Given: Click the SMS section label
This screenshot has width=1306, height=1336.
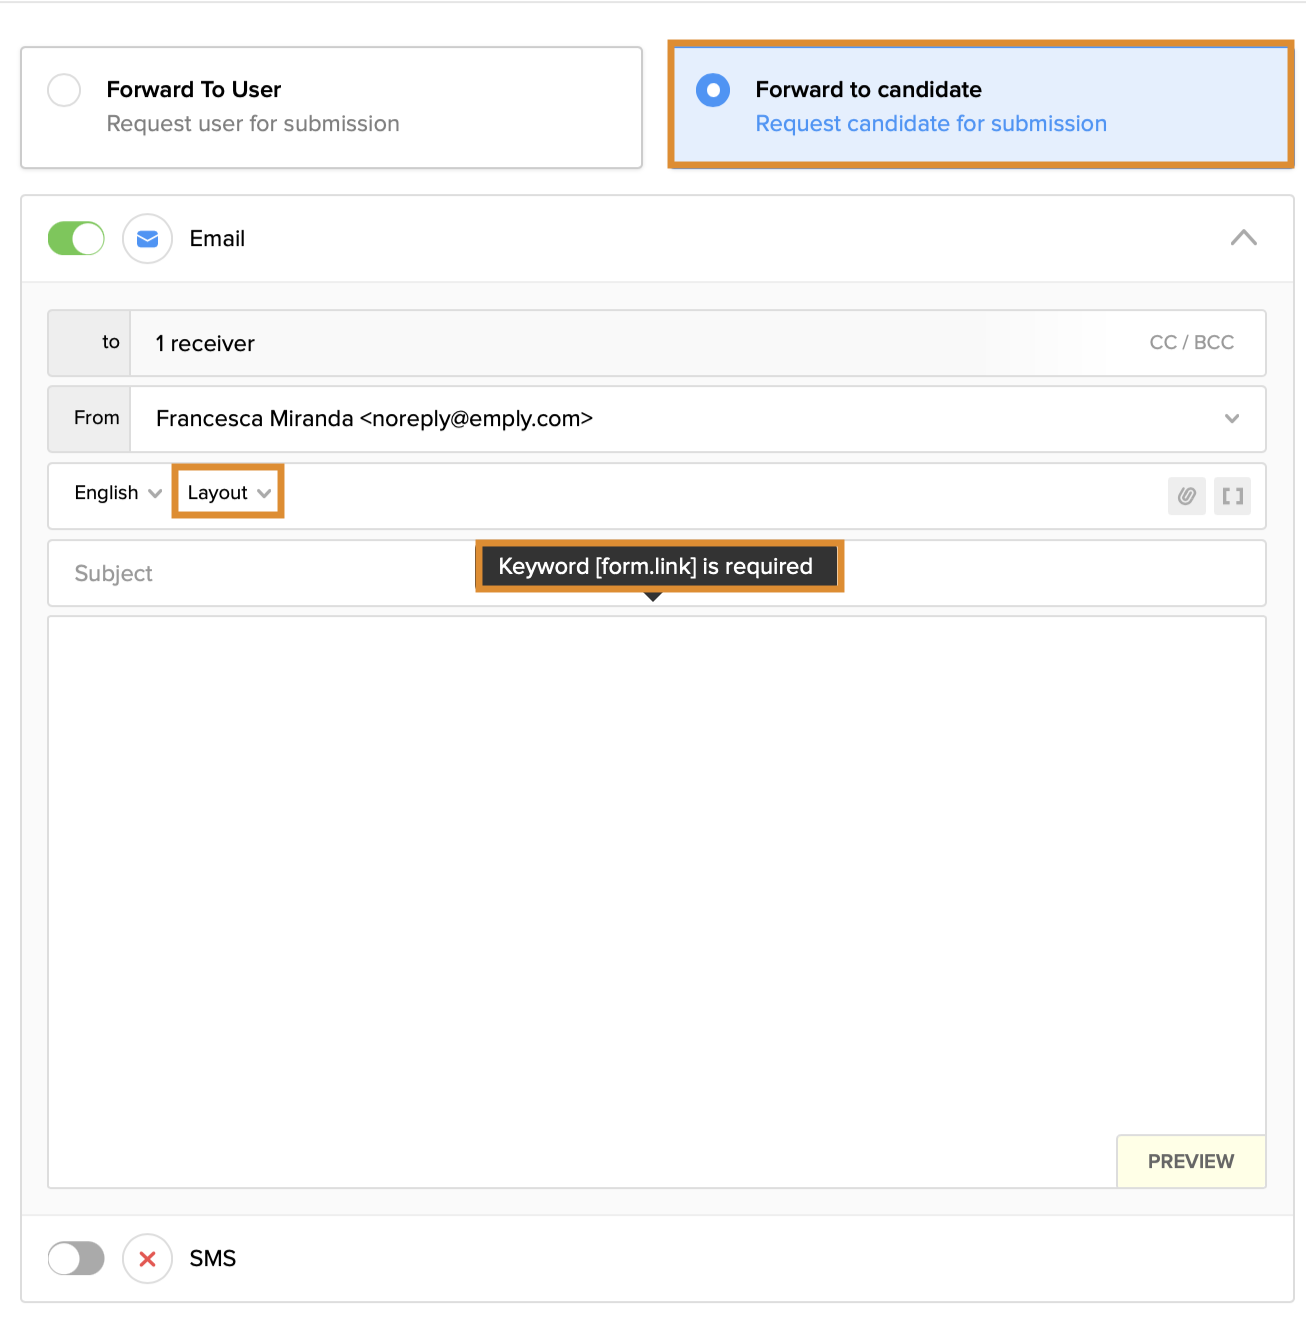Looking at the screenshot, I should [213, 1259].
